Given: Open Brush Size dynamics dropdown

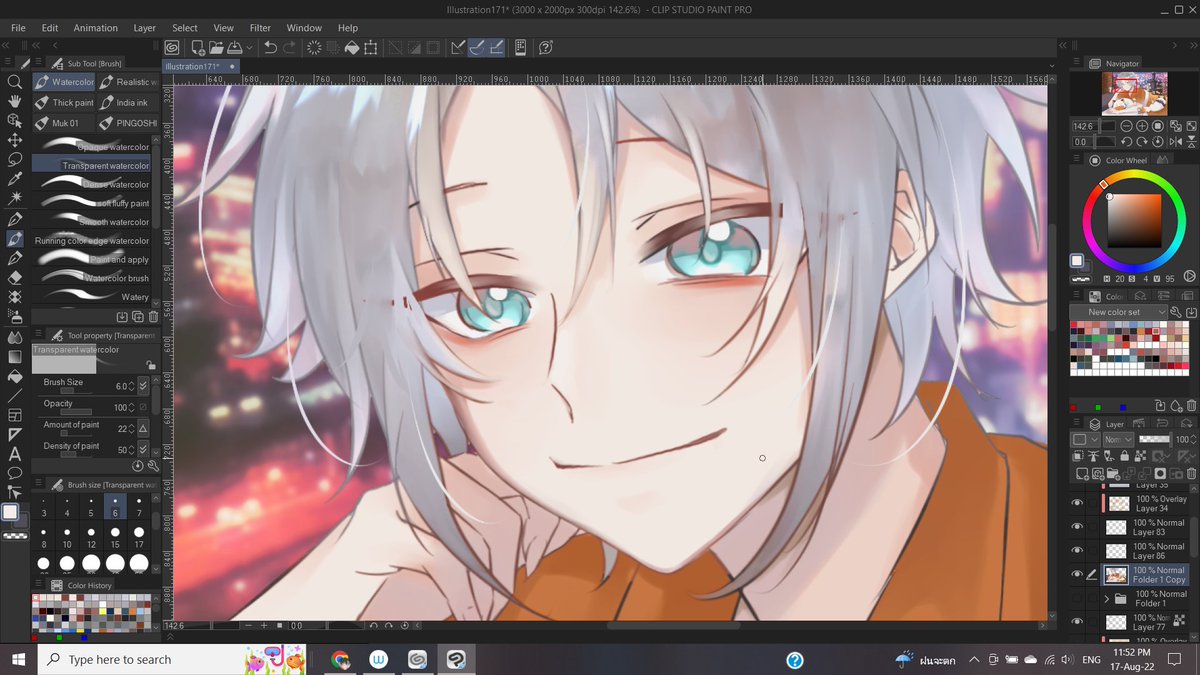Looking at the screenshot, I should coord(143,386).
